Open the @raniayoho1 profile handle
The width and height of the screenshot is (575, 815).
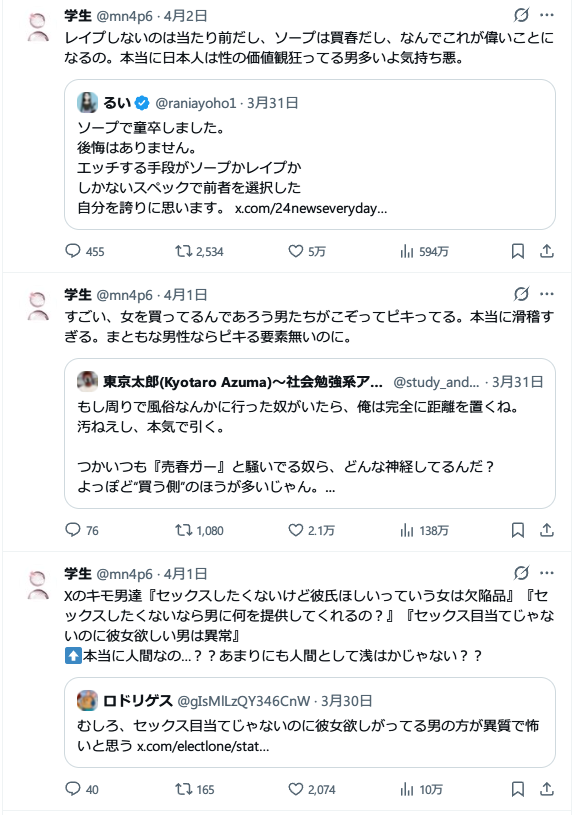coord(195,103)
